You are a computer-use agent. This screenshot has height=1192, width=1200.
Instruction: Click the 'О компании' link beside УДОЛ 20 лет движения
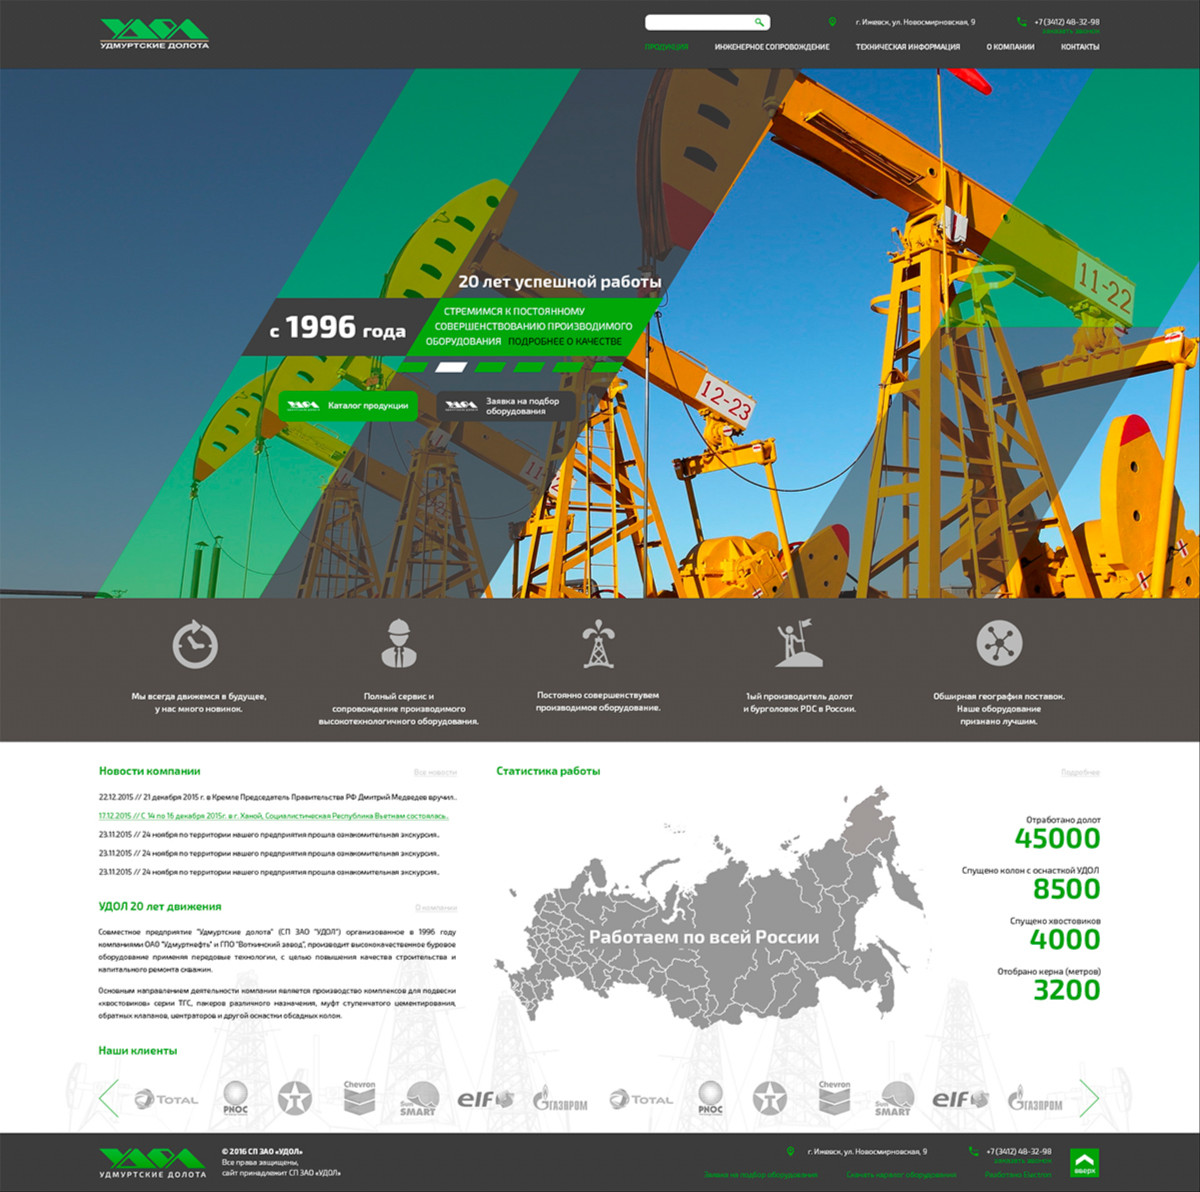pos(436,908)
